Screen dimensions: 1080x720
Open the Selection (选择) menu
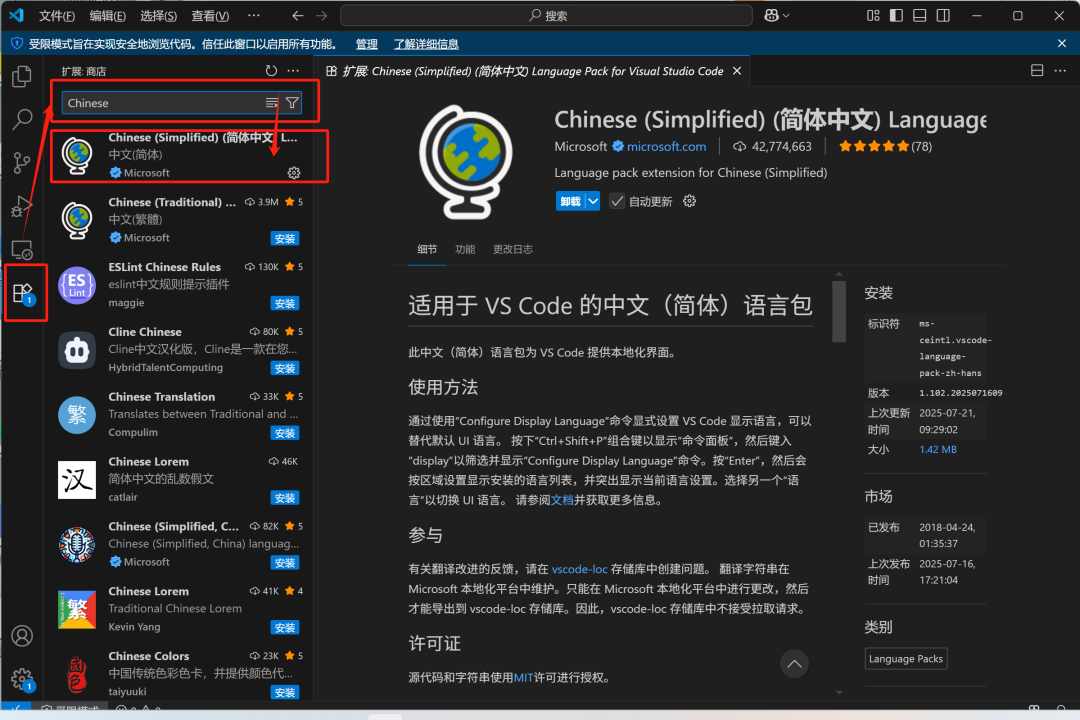[x=159, y=15]
